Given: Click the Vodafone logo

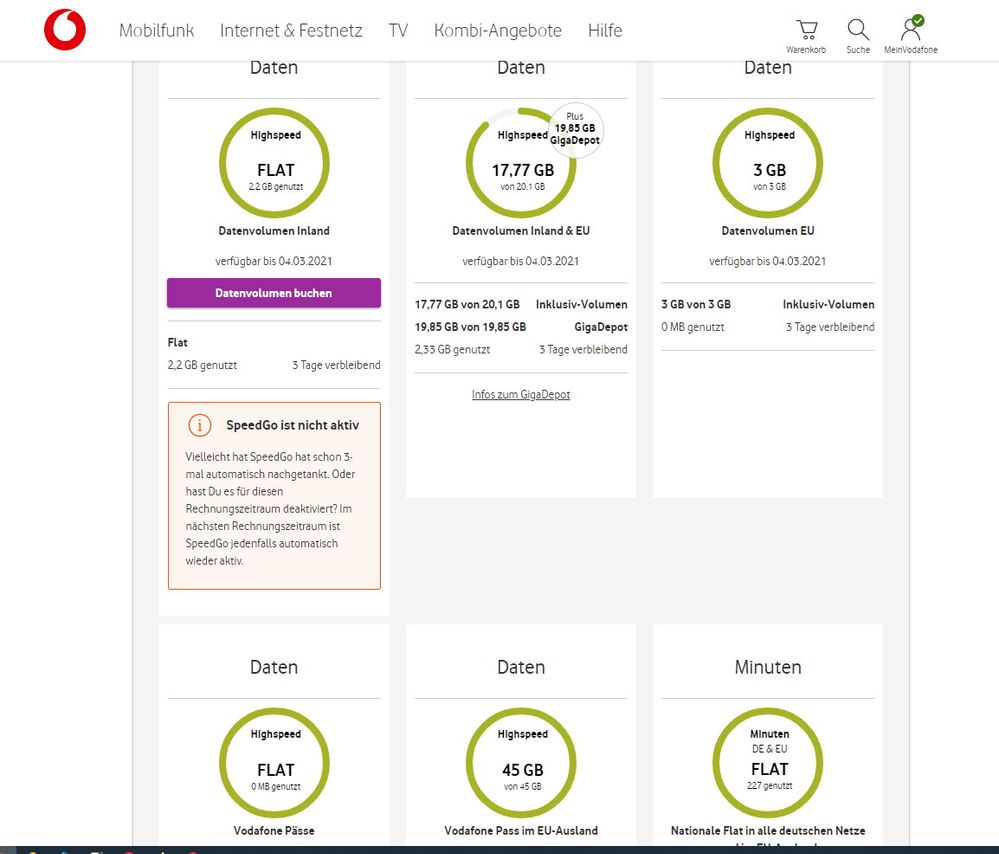Looking at the screenshot, I should tap(64, 29).
